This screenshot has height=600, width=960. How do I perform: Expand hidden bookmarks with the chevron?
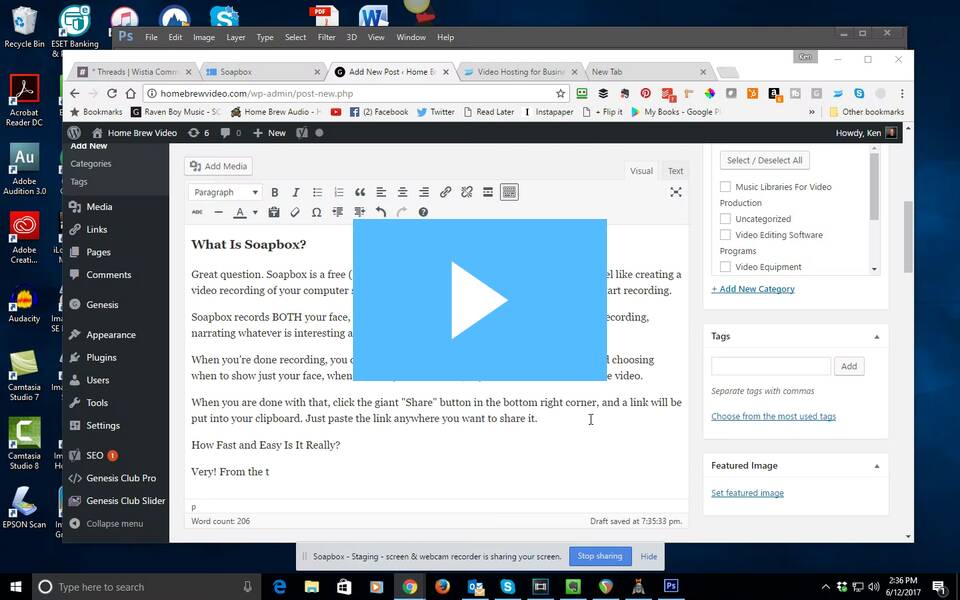[812, 112]
